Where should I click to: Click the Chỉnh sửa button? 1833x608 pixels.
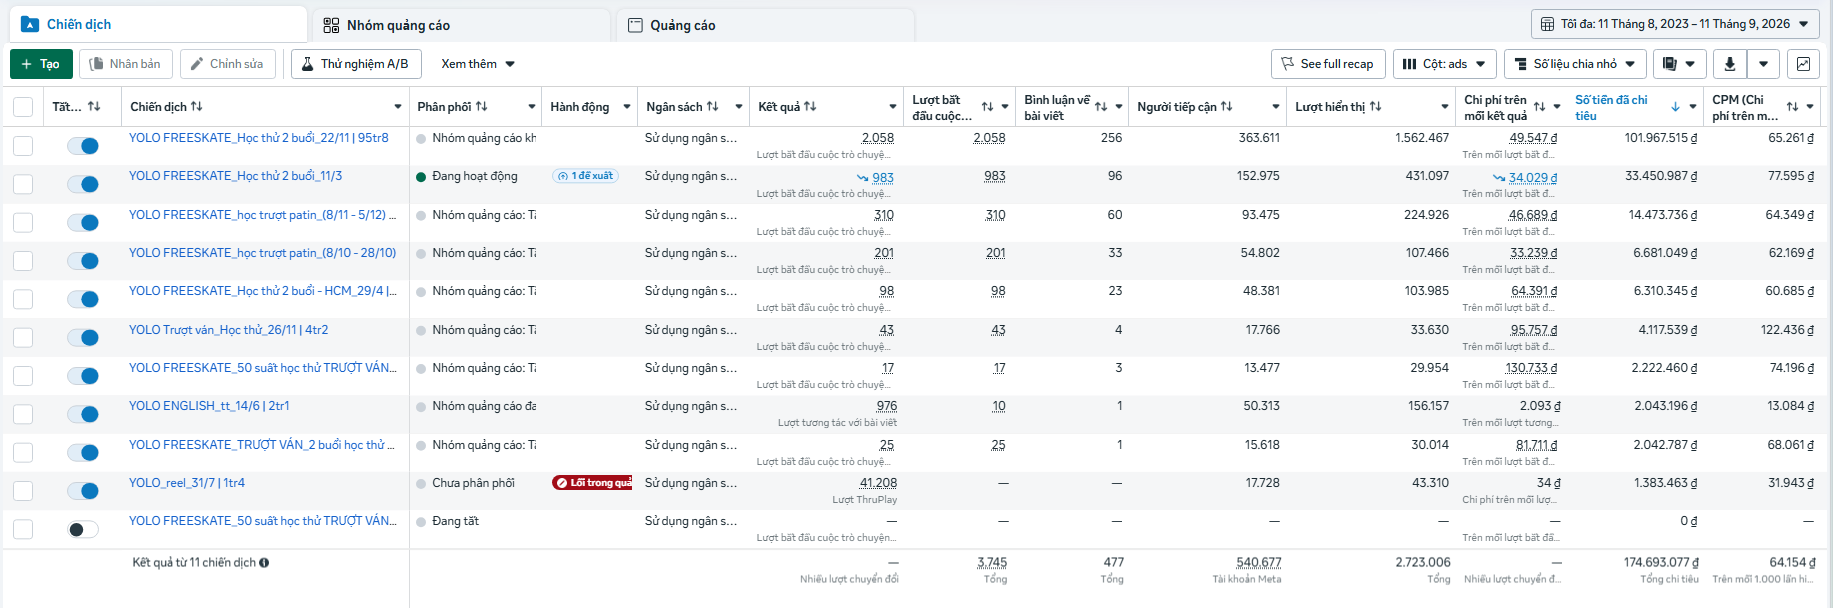(x=227, y=64)
